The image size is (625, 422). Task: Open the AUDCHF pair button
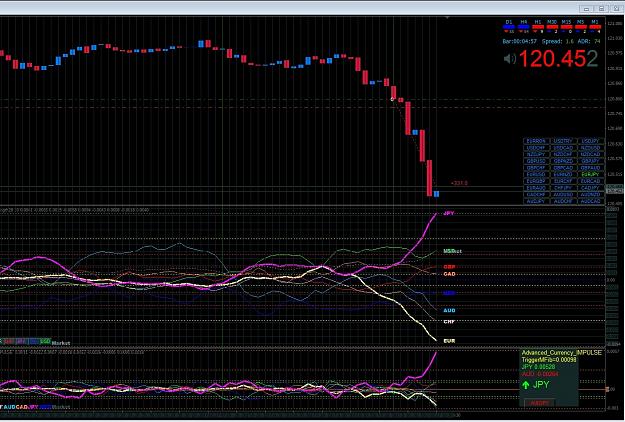pos(564,201)
